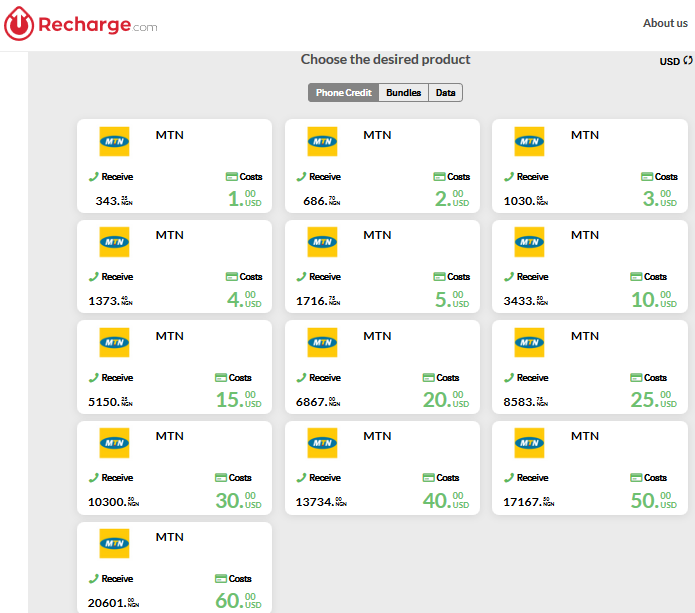Click MTN logo on 10.00 USD card
695x613 pixels.
coord(529,242)
